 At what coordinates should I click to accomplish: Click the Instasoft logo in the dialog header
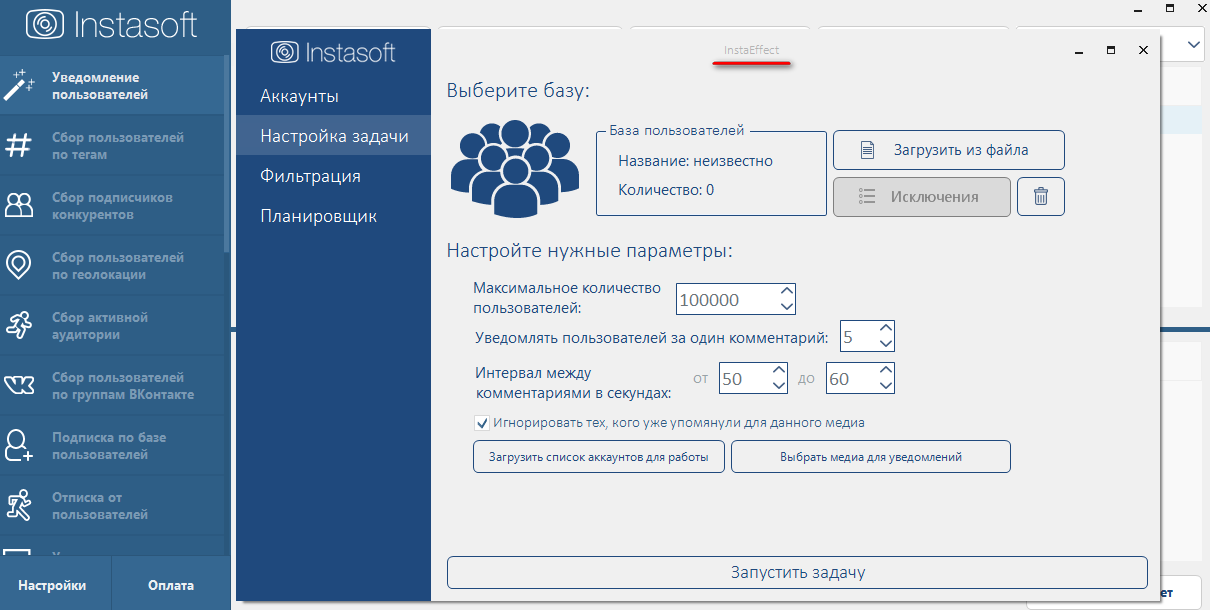coord(334,52)
